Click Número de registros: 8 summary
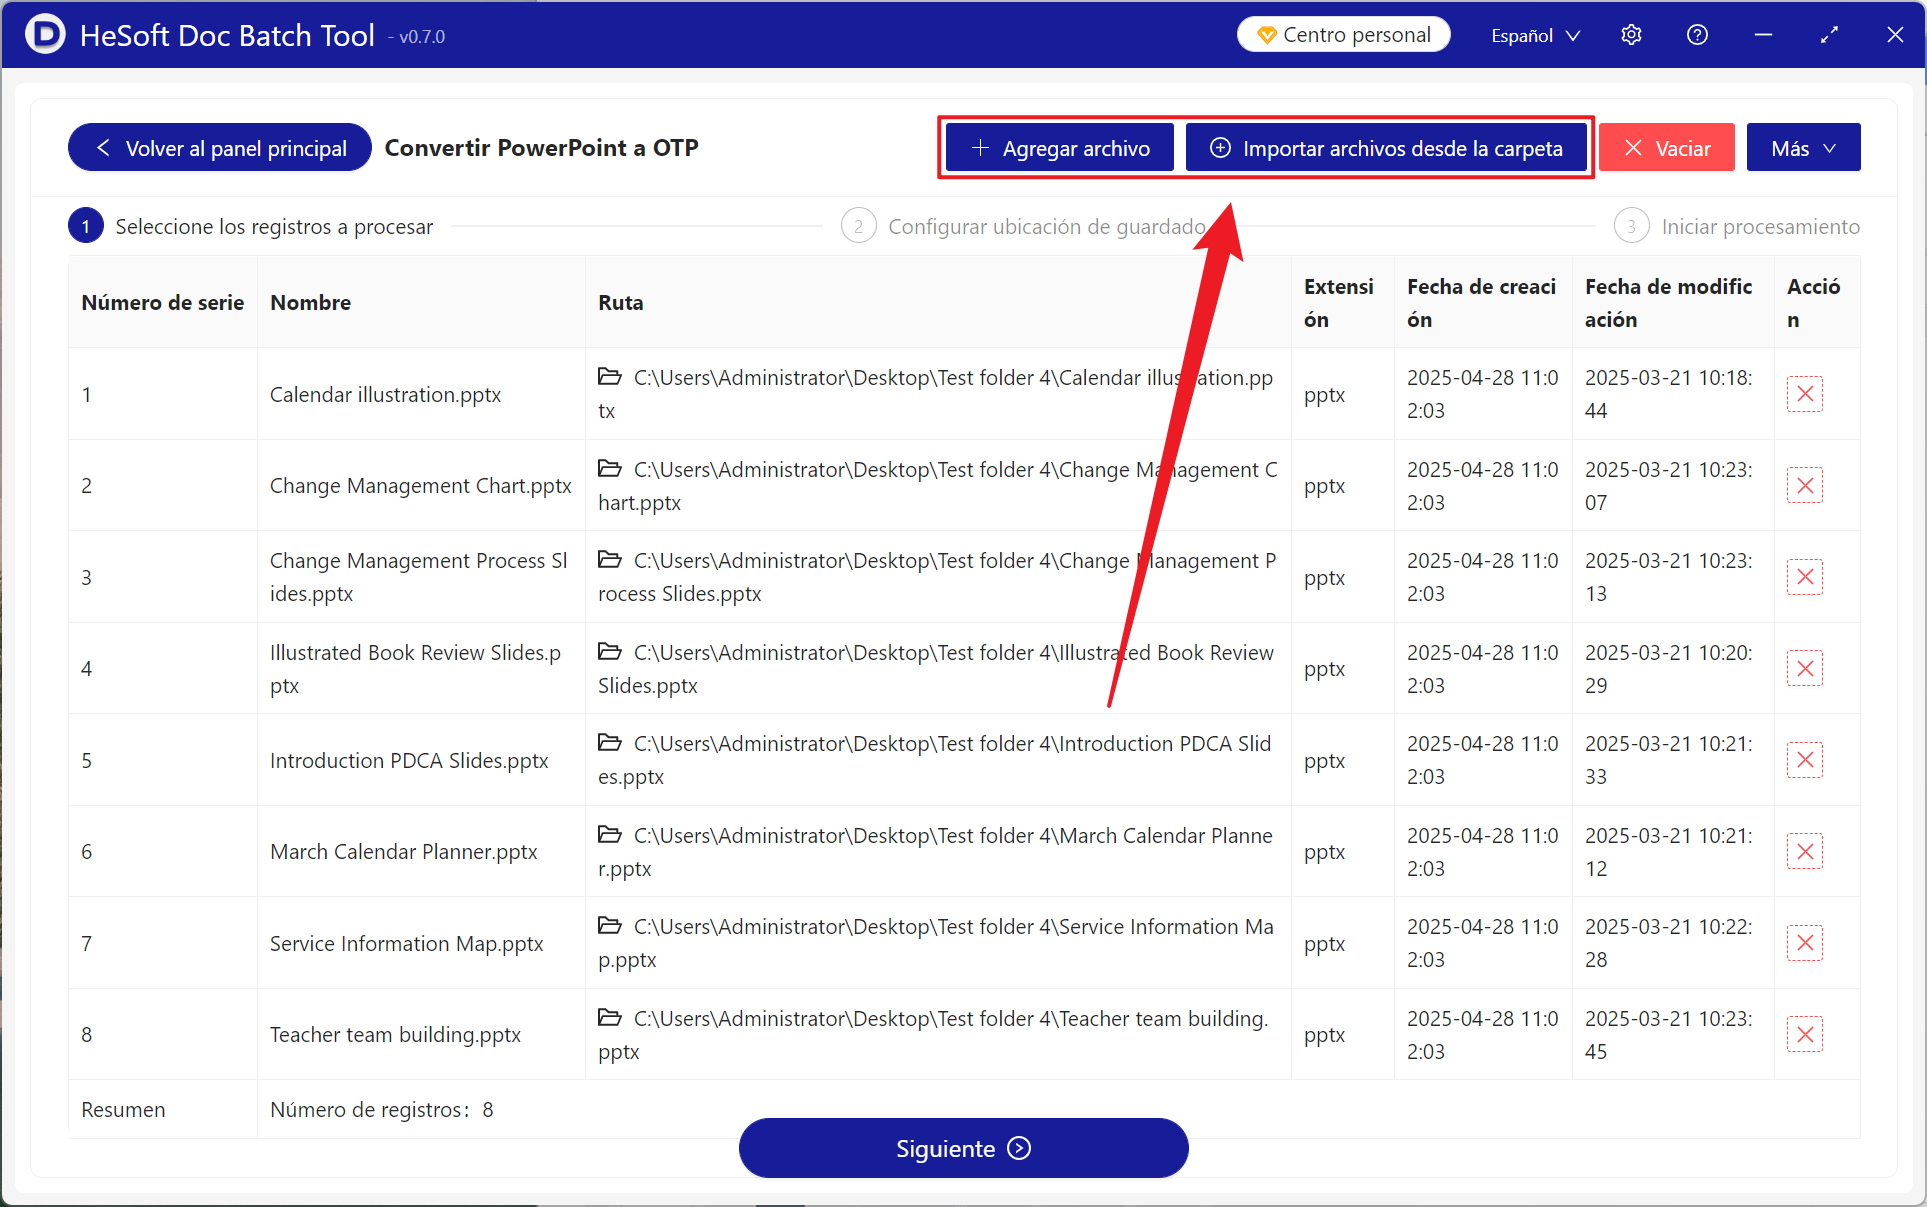This screenshot has height=1207, width=1927. (x=381, y=1110)
